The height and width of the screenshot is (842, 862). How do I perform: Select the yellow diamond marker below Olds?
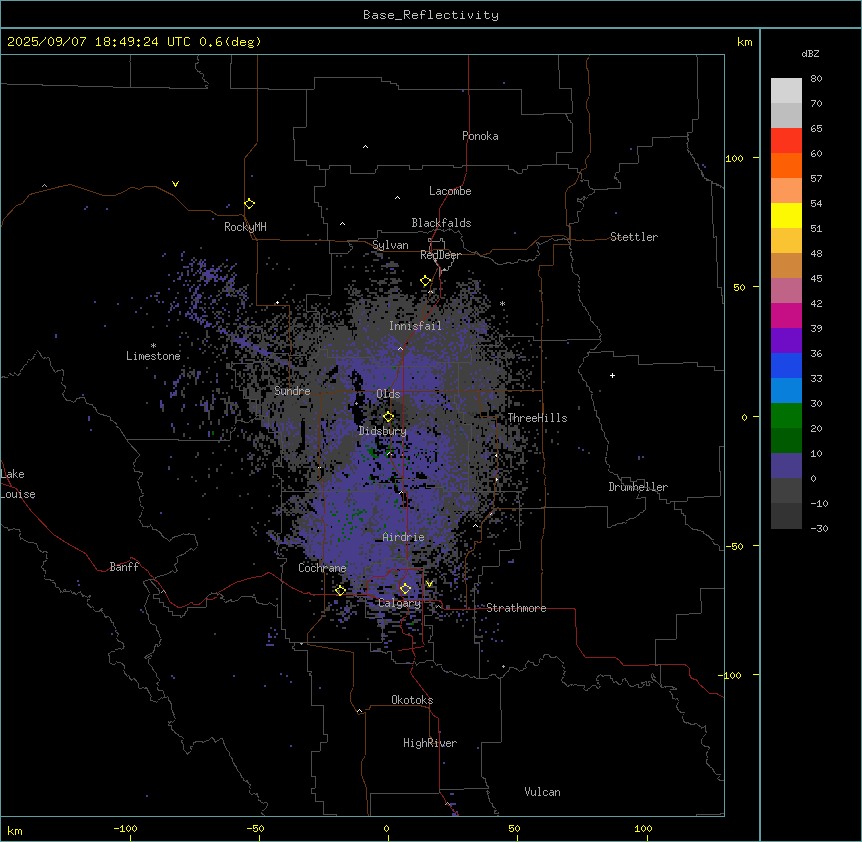tap(388, 417)
